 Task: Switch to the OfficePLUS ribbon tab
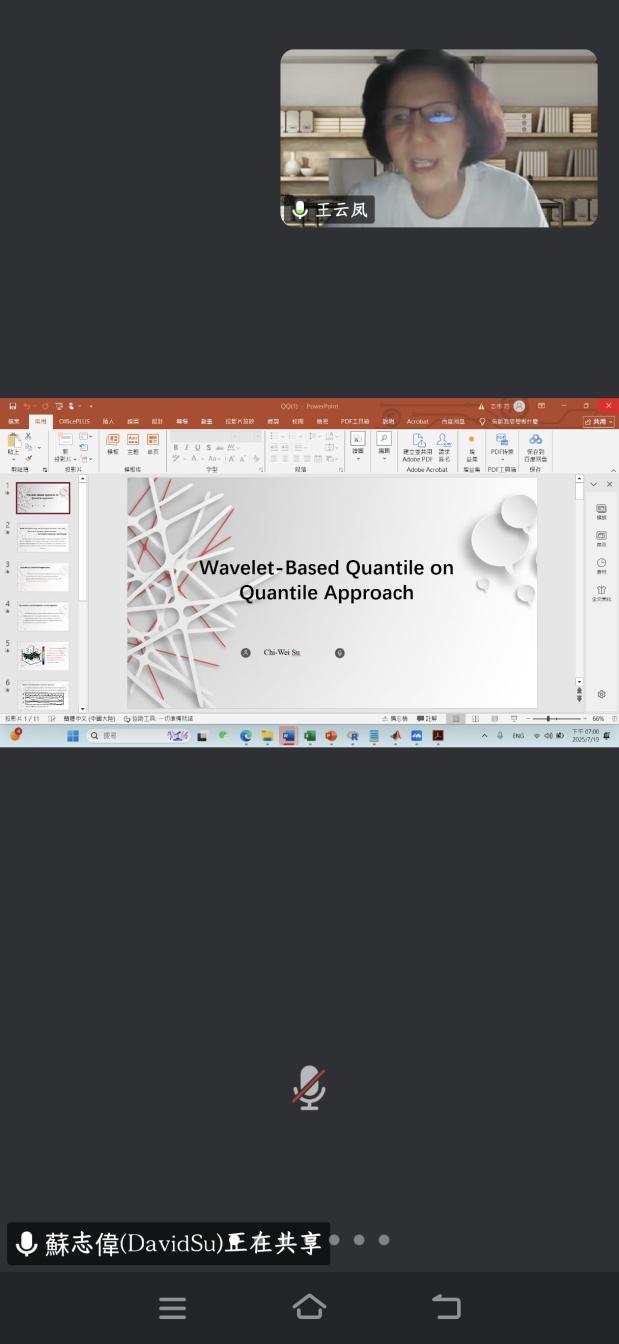[x=74, y=422]
